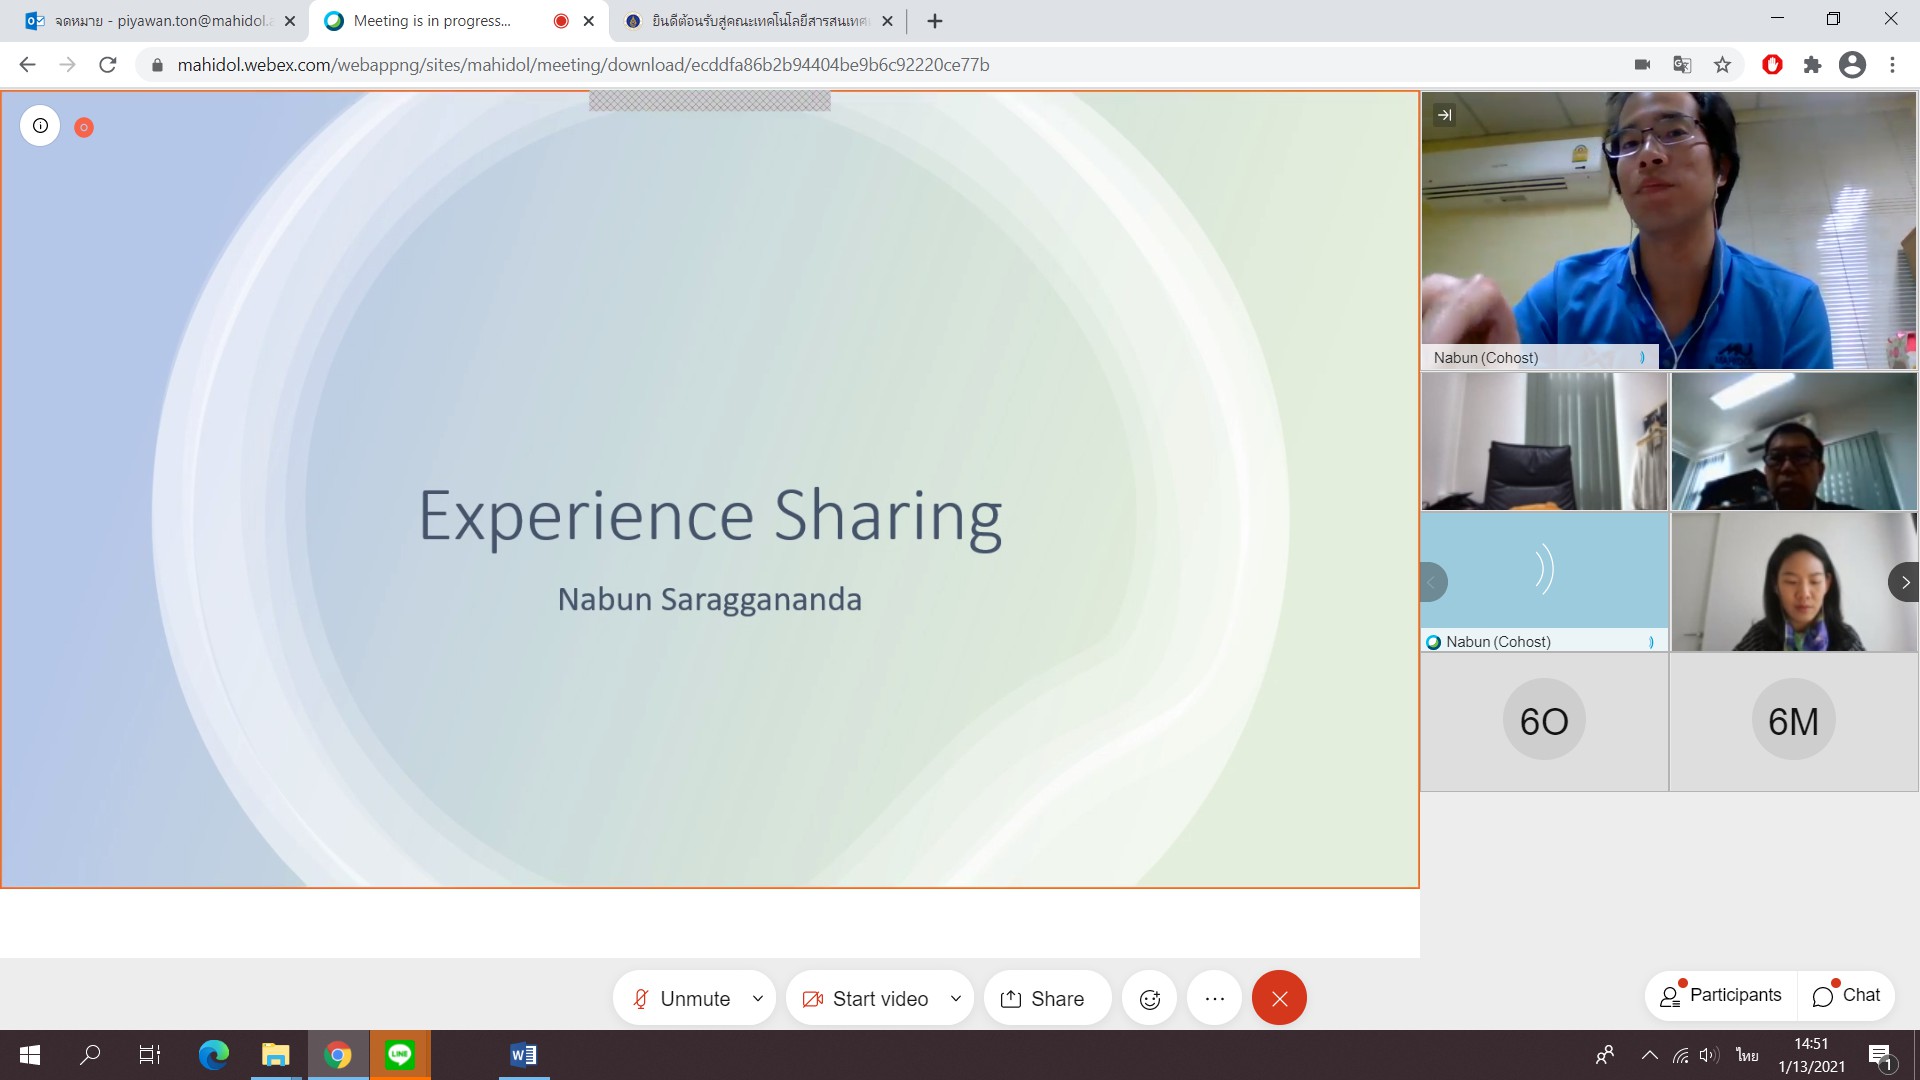Expand the video options arrow beside Start video
The image size is (1920, 1080).
tap(955, 998)
